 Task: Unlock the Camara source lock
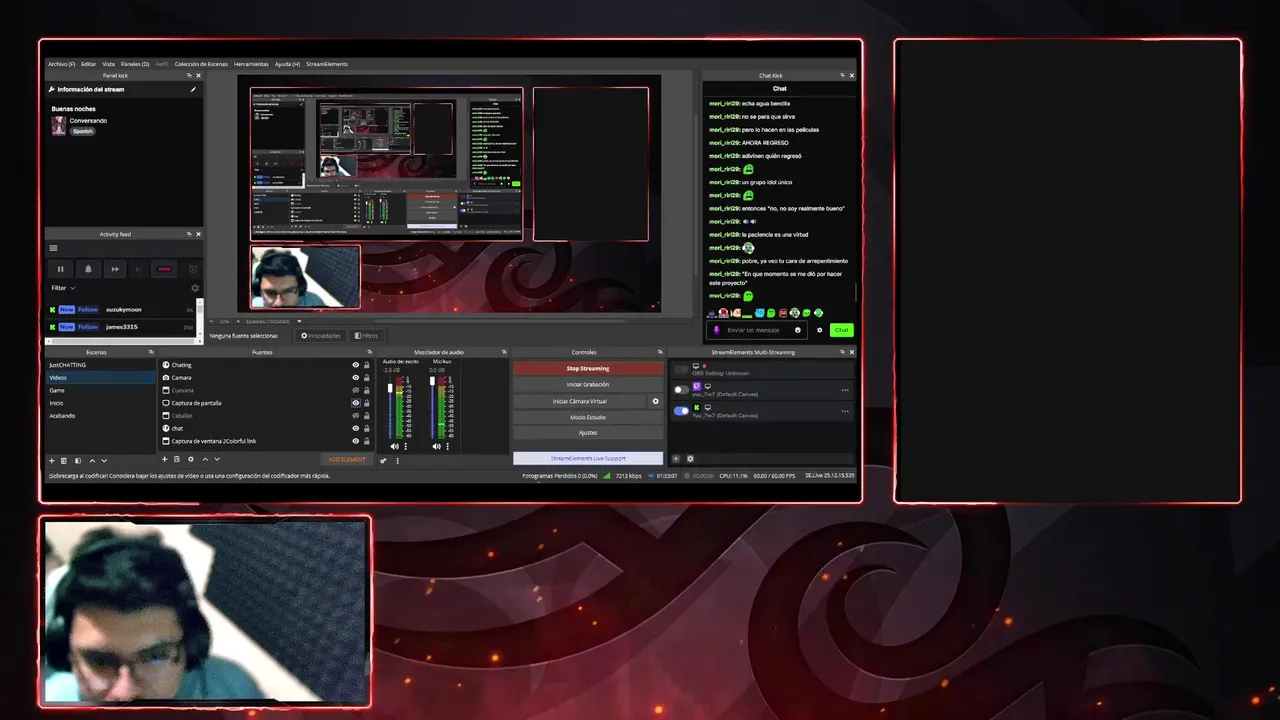367,378
